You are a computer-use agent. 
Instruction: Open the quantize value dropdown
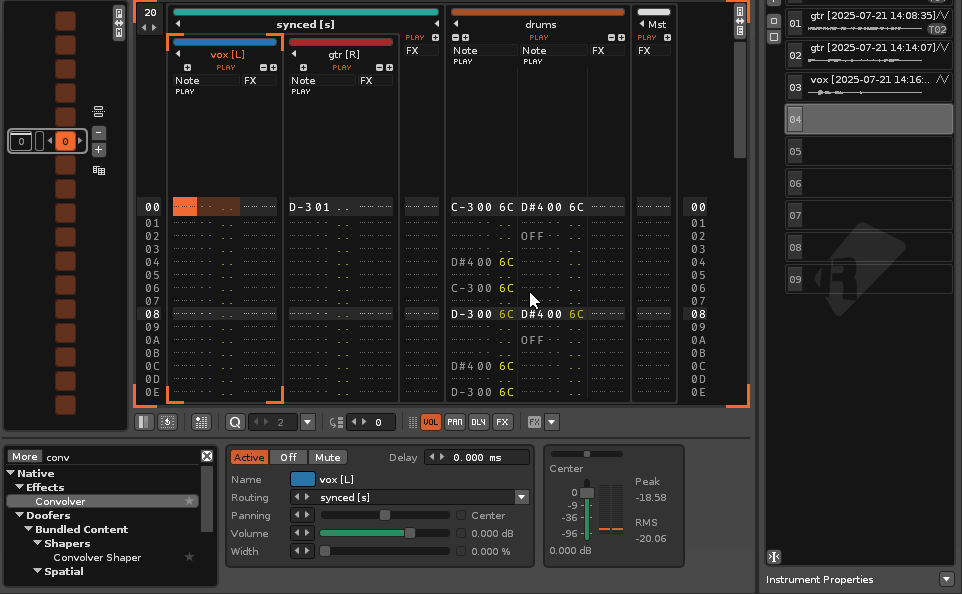click(308, 422)
